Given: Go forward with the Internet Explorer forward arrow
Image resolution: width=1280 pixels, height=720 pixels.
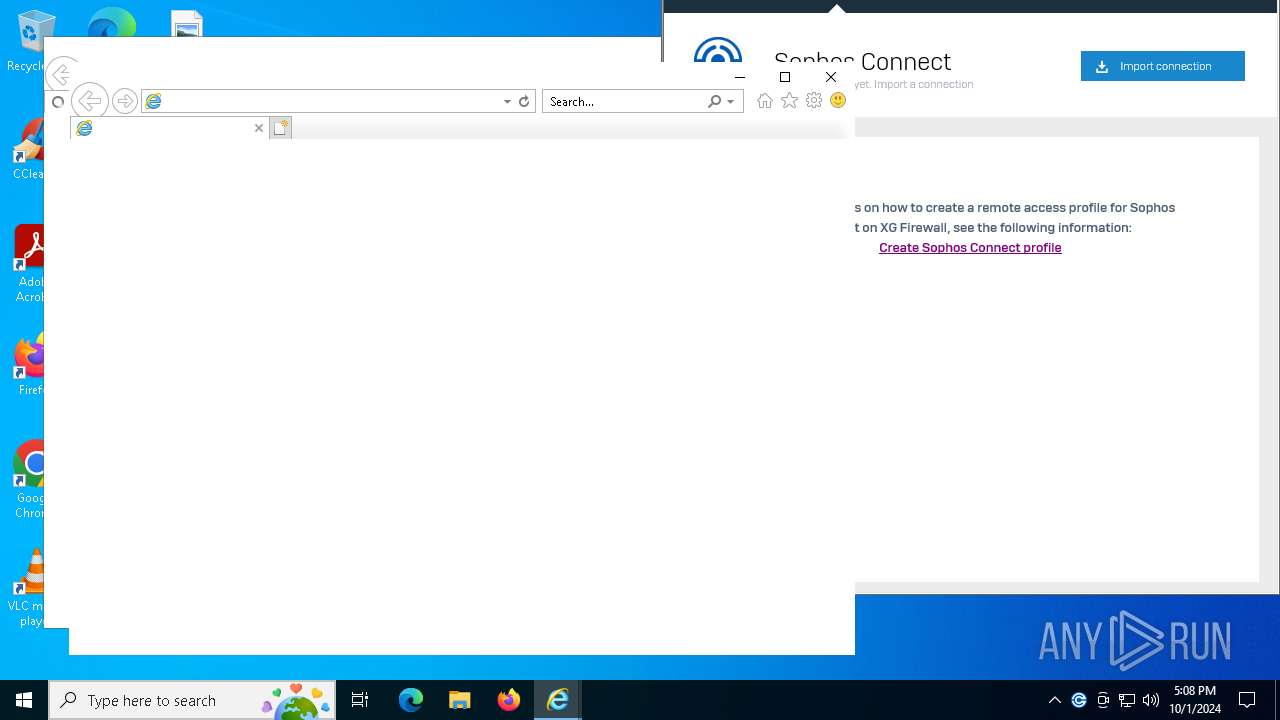Looking at the screenshot, I should click(124, 101).
